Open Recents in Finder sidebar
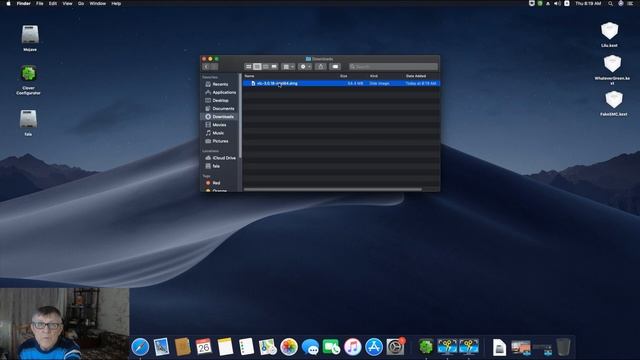 coord(220,84)
